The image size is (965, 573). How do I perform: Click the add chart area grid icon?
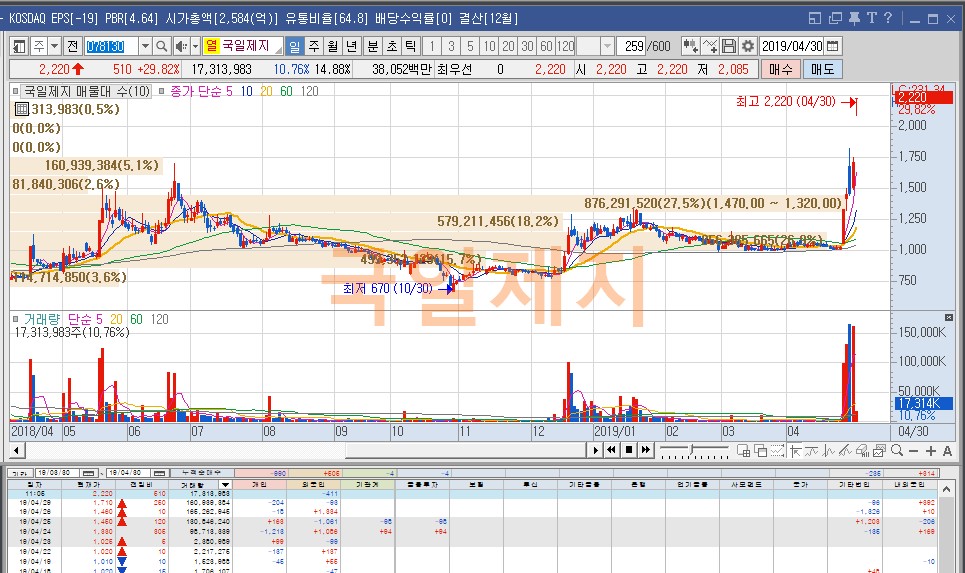tap(743, 451)
